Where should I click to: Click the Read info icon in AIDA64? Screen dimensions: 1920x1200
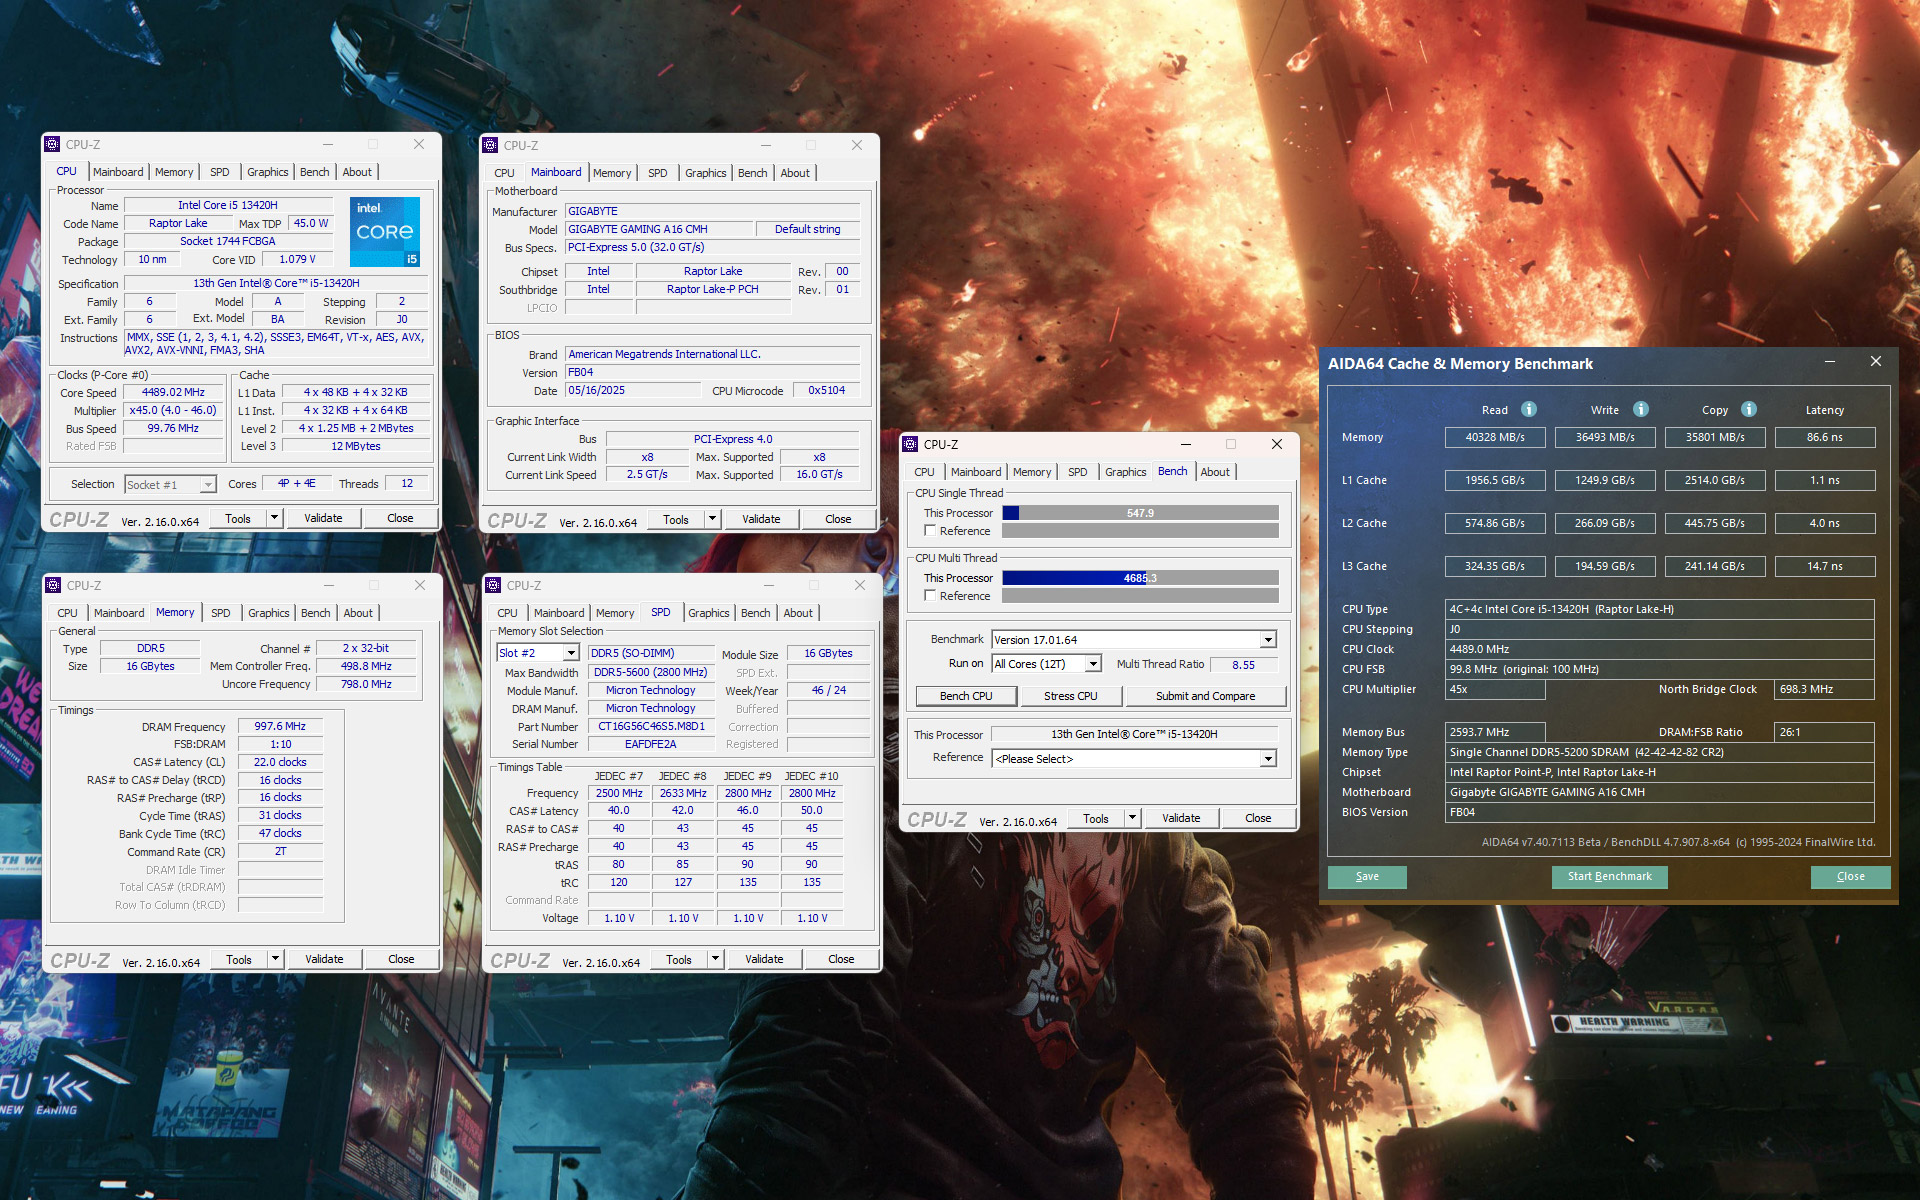[1529, 409]
